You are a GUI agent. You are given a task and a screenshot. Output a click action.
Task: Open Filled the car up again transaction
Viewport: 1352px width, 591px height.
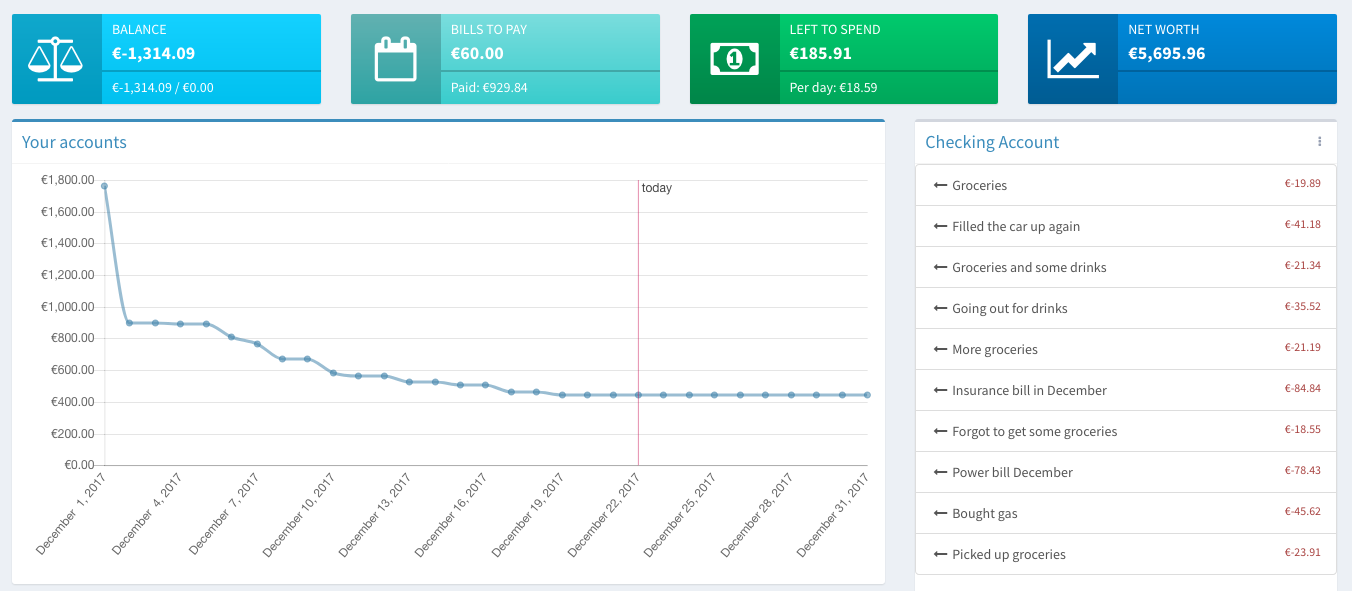pos(1016,227)
